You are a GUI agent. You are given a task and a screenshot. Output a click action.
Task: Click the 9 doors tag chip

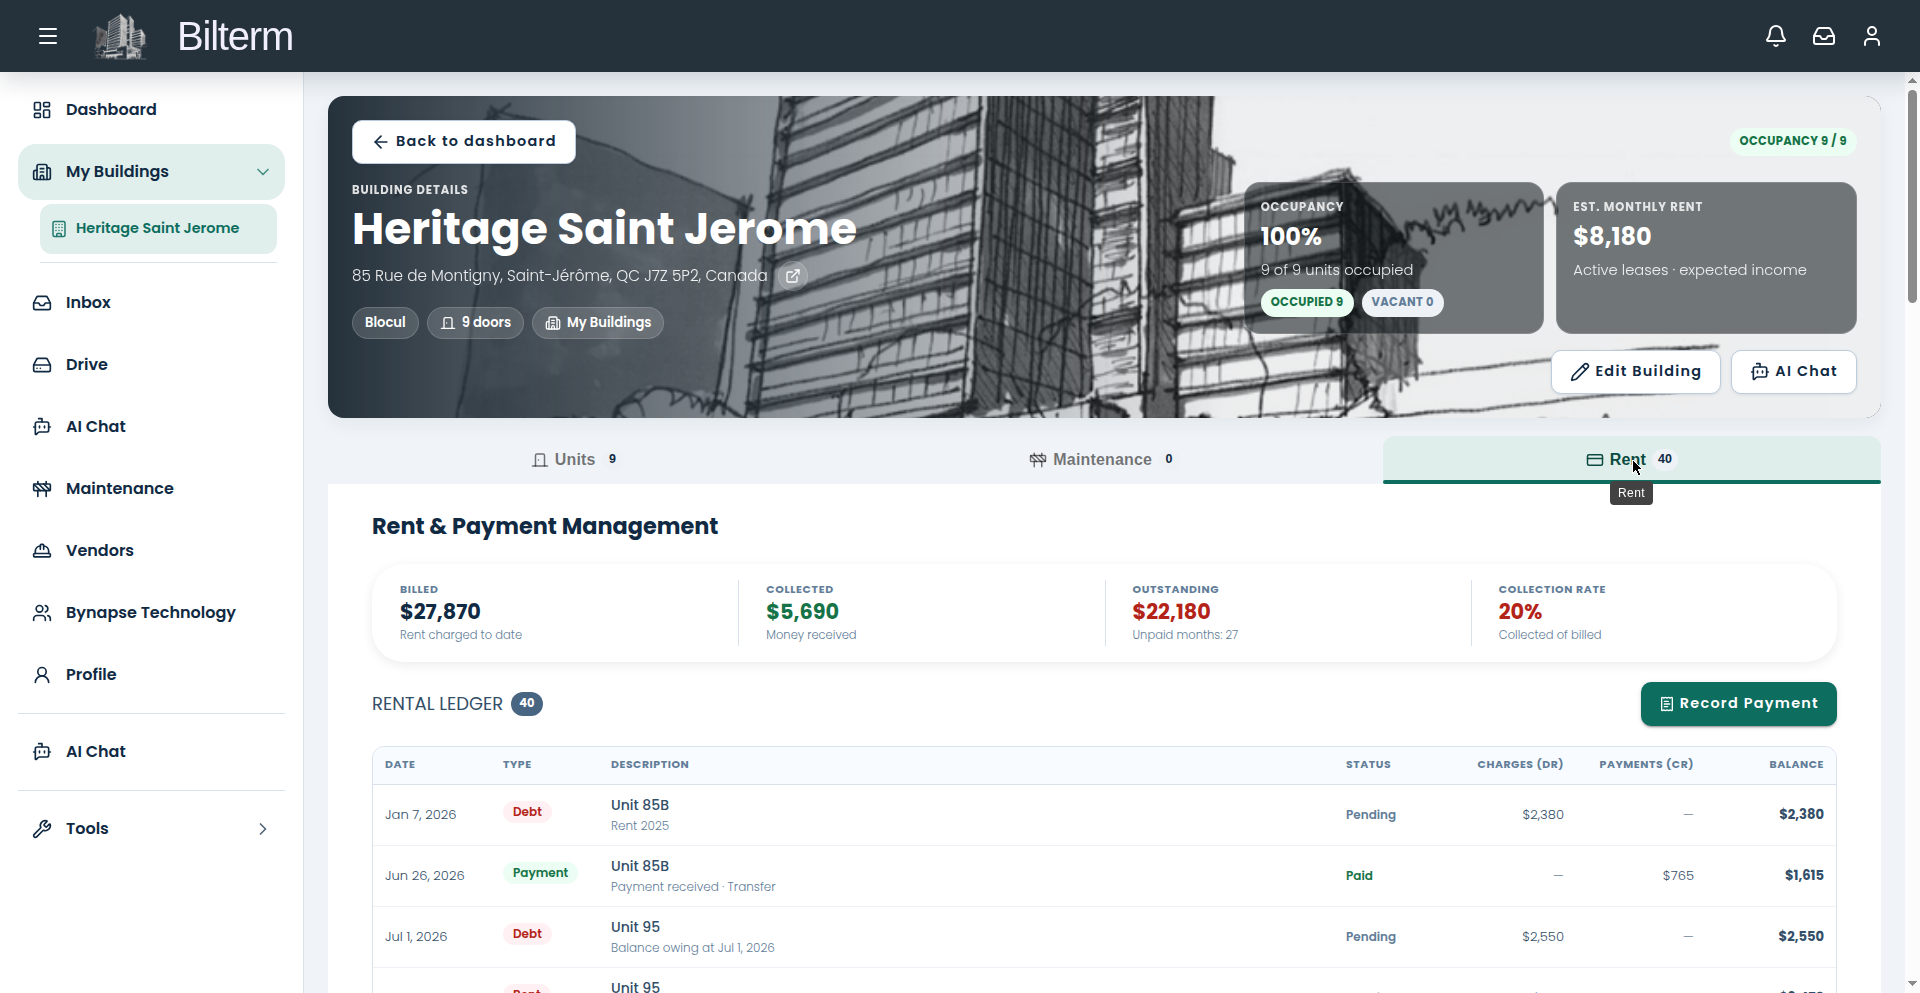476,323
